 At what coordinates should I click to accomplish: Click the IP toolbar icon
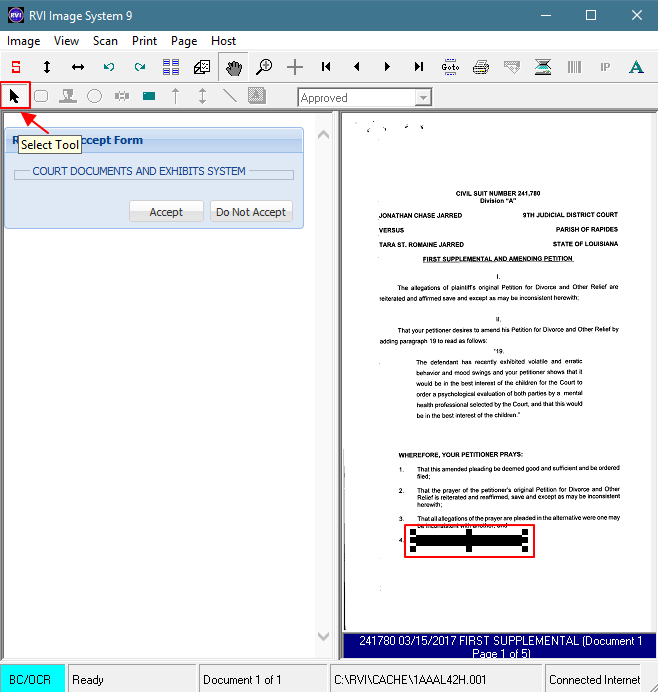tap(605, 67)
